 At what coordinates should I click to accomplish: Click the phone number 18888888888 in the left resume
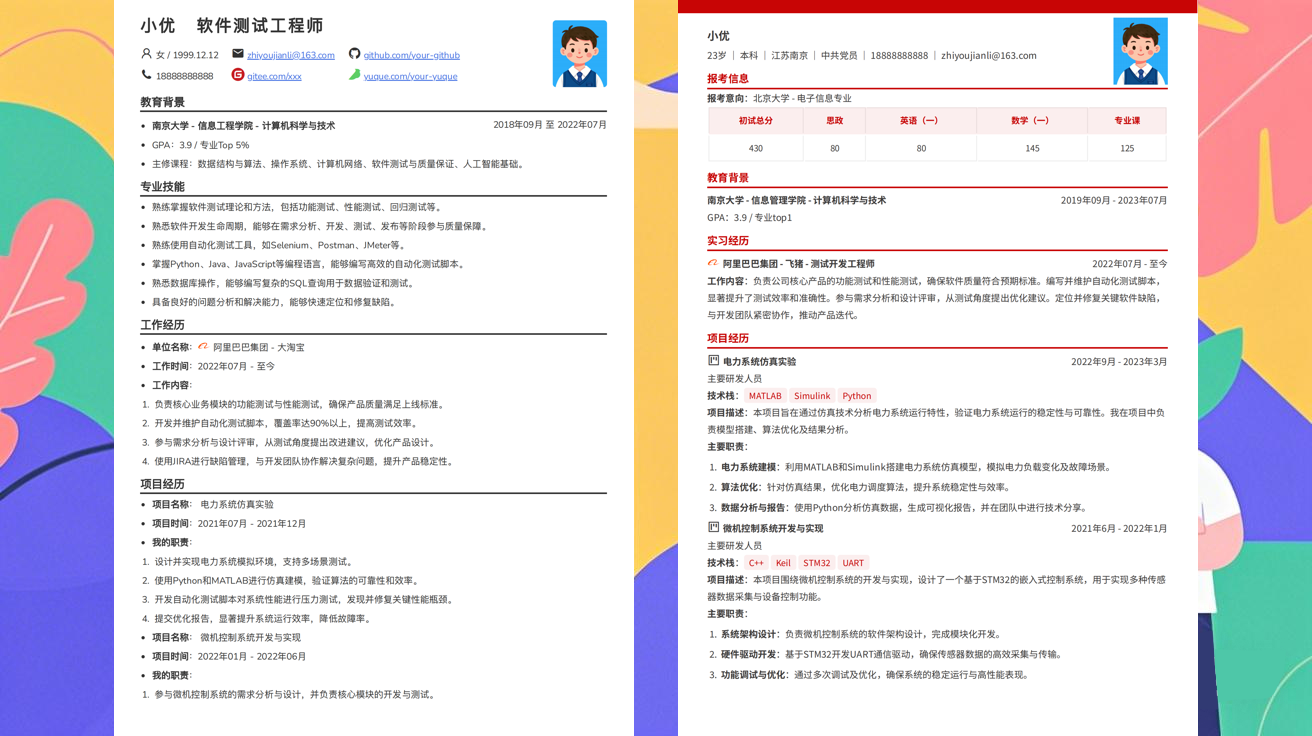[x=185, y=76]
